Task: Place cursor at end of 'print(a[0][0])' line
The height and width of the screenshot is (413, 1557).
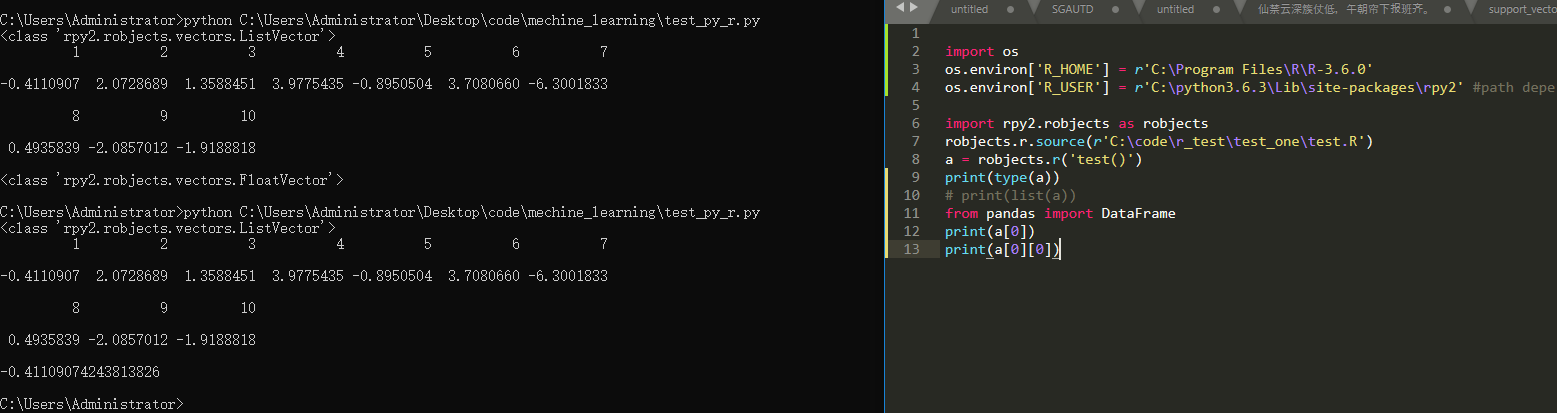Action: pos(1059,249)
